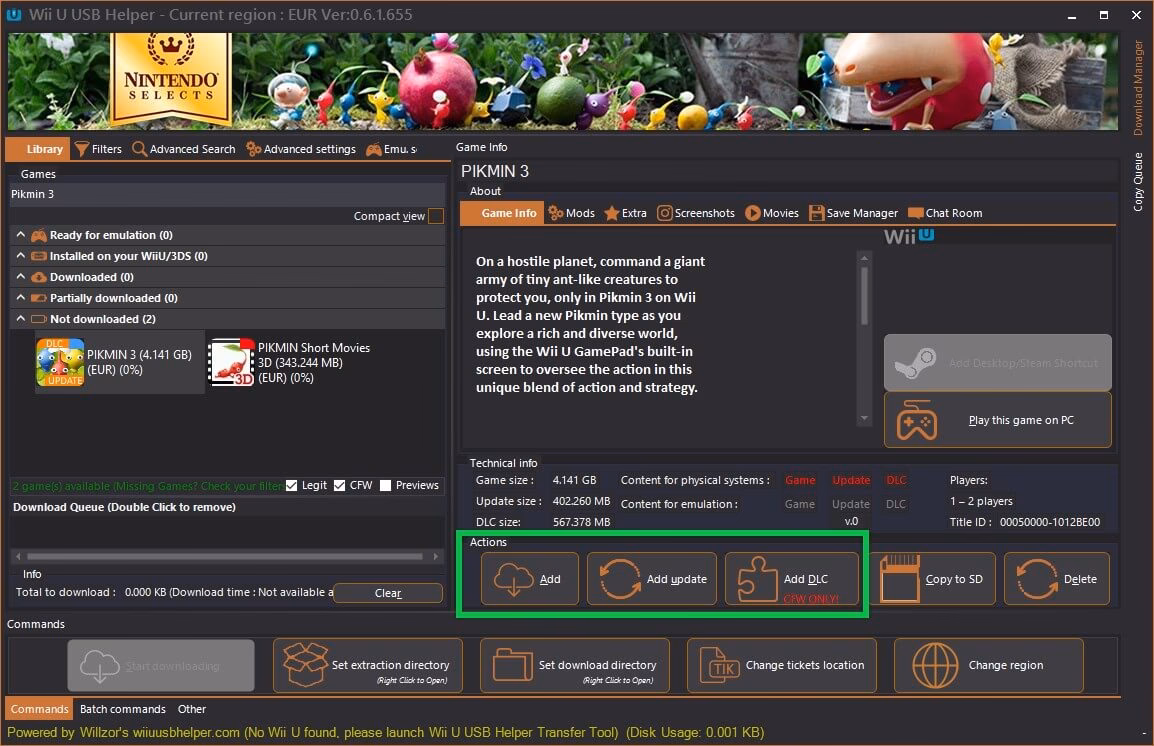Open the Copy Queue side panel
The height and width of the screenshot is (746, 1154).
pos(1138,182)
